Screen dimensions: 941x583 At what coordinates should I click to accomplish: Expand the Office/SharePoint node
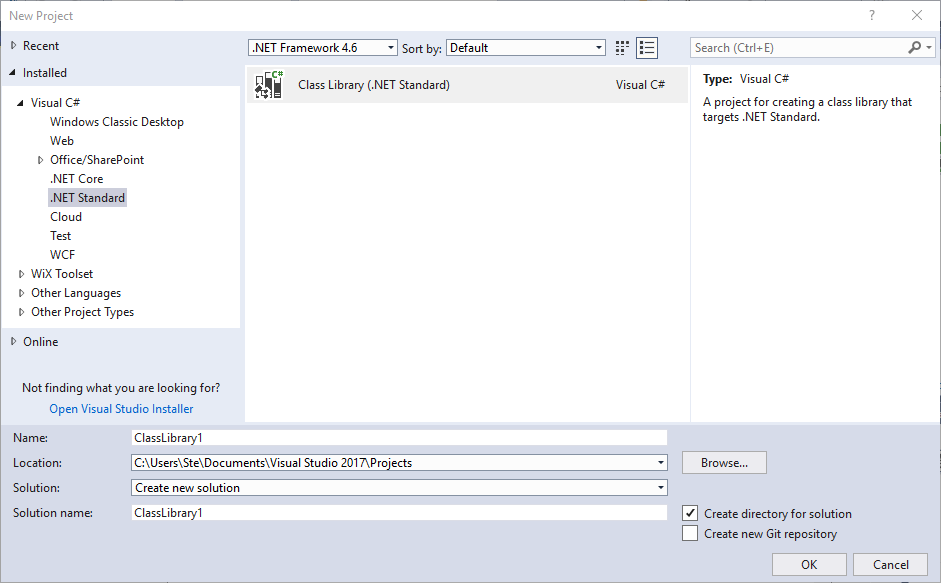point(40,159)
